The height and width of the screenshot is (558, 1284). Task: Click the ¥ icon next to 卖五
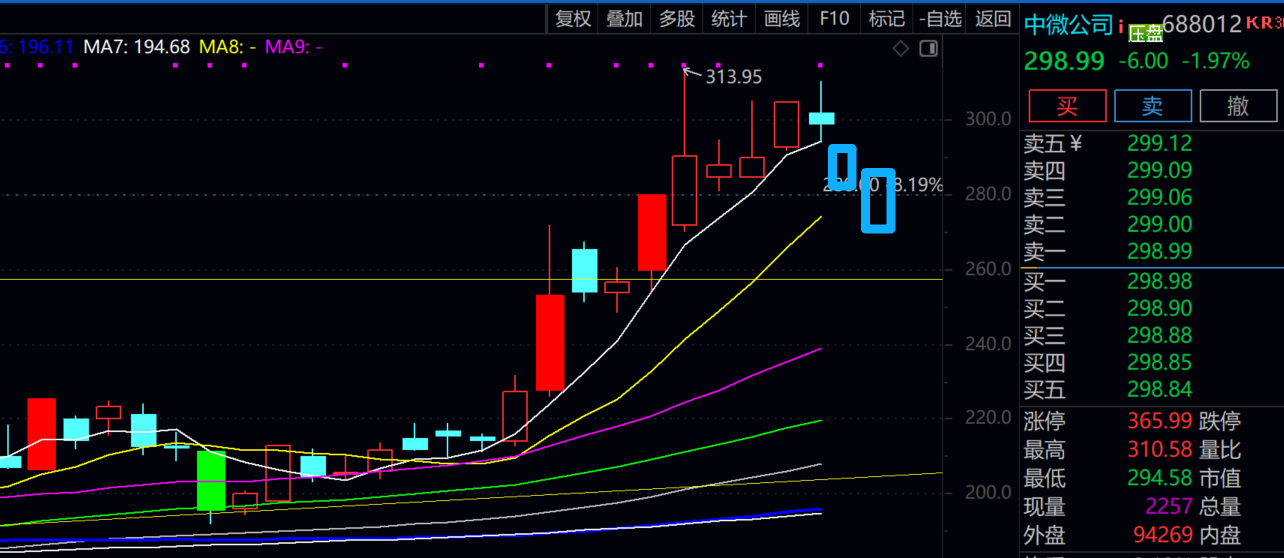pyautogui.click(x=1076, y=143)
